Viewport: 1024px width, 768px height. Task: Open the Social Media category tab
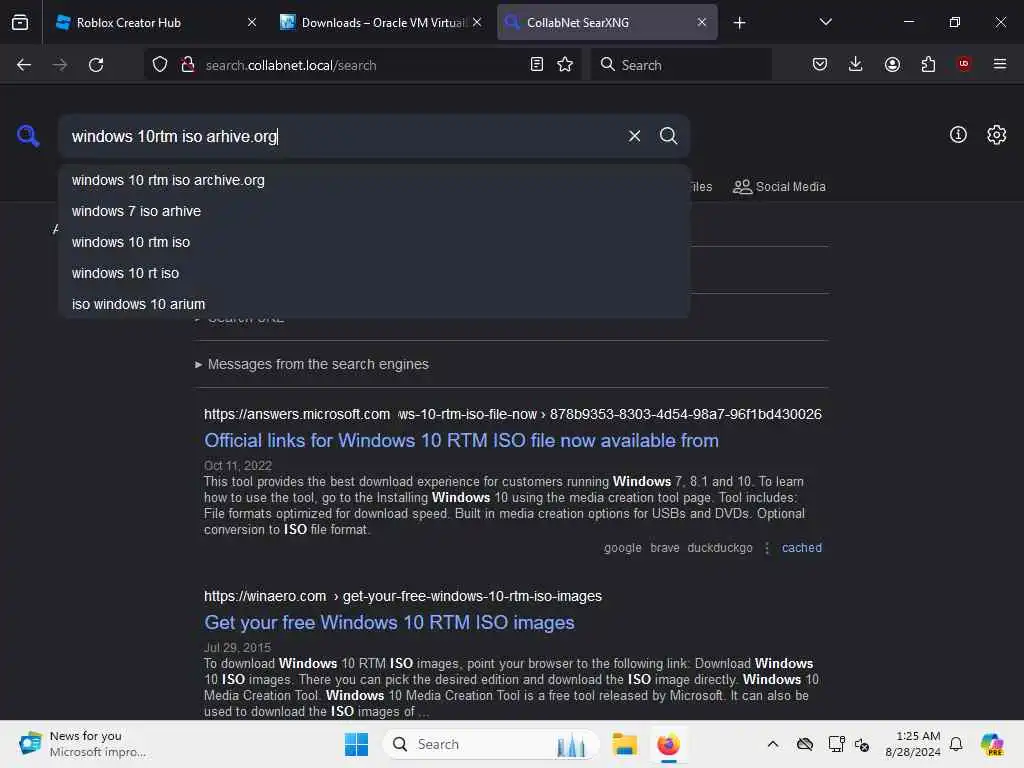pyautogui.click(x=779, y=187)
